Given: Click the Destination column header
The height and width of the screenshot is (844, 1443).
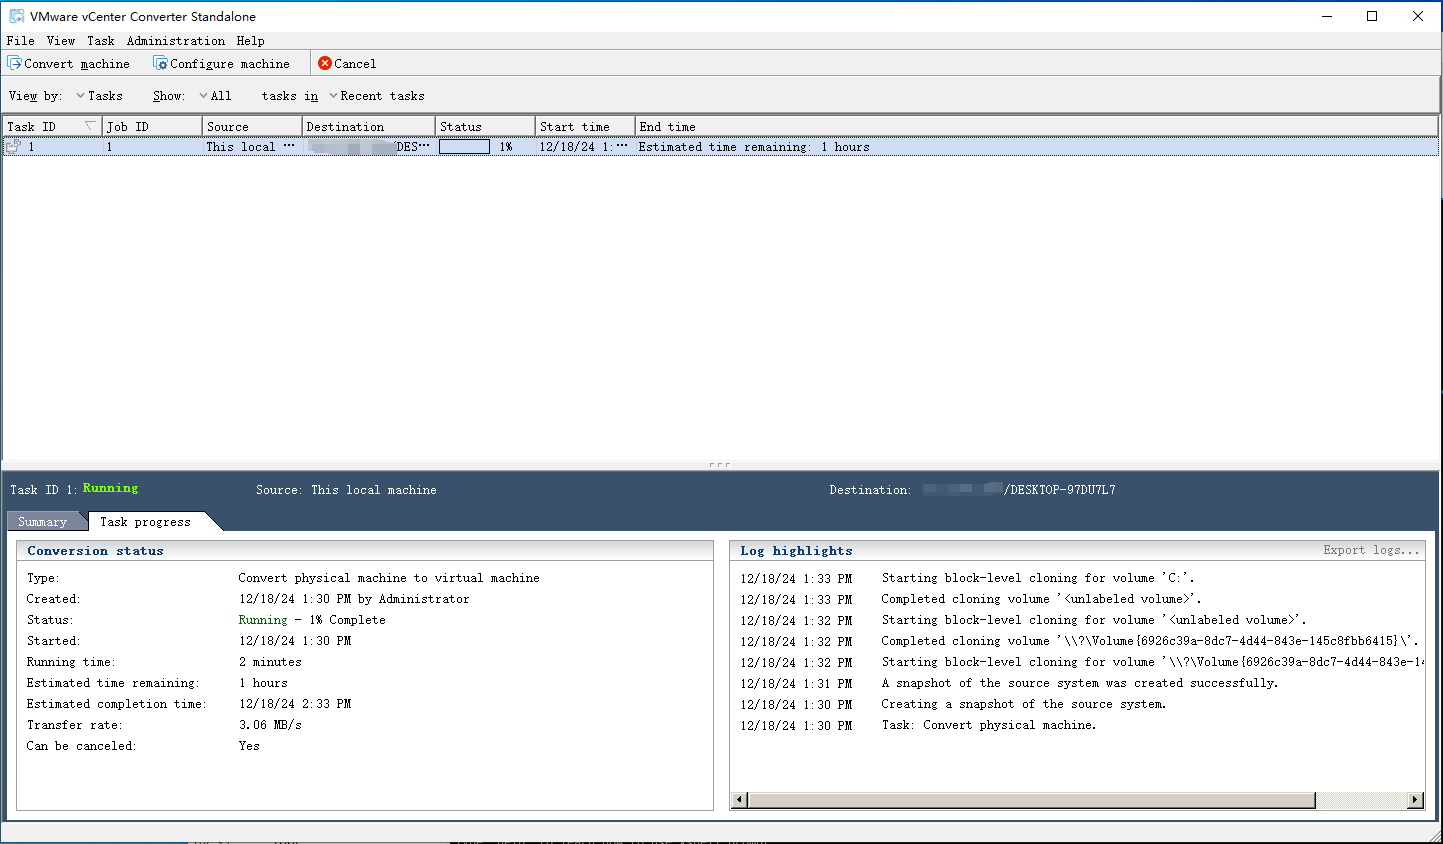Looking at the screenshot, I should point(369,126).
